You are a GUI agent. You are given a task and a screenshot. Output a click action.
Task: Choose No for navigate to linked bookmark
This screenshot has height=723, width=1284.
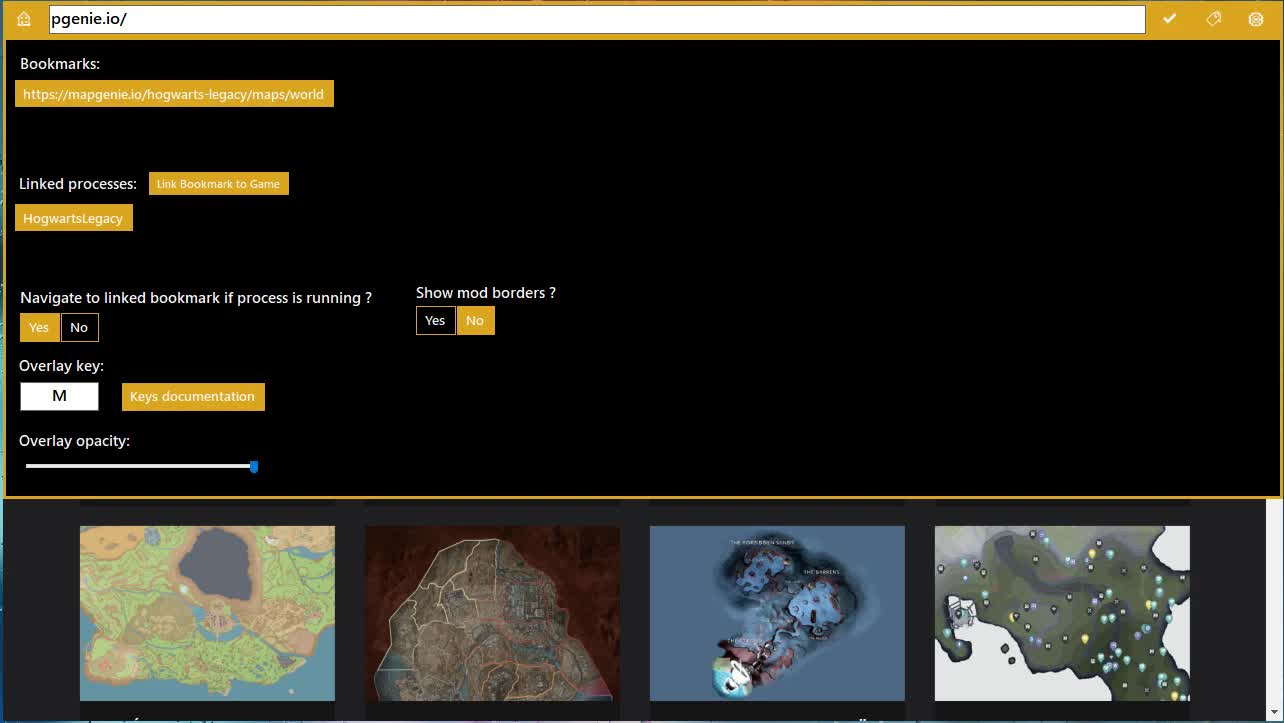(x=80, y=327)
